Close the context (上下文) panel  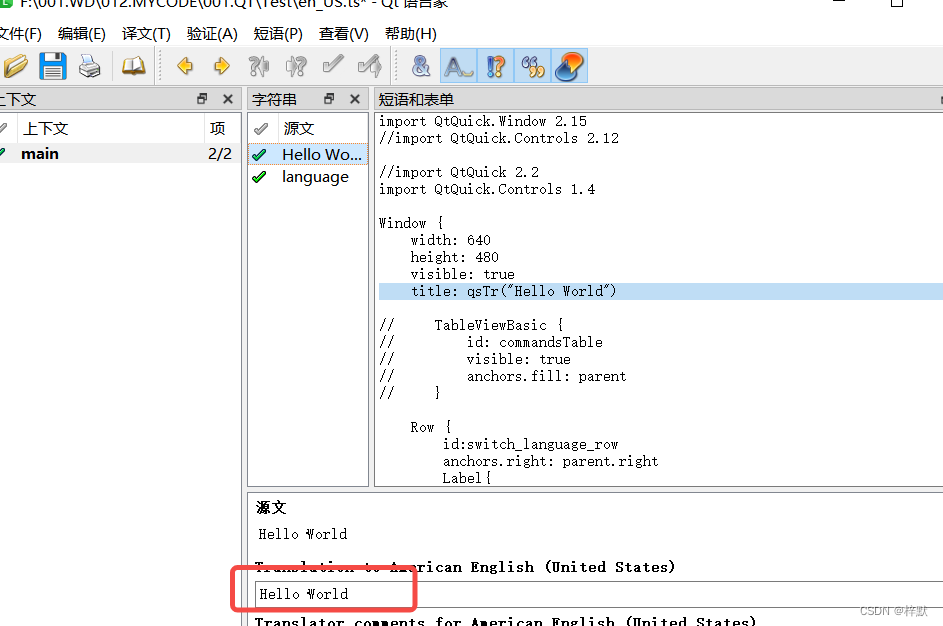pyautogui.click(x=228, y=99)
